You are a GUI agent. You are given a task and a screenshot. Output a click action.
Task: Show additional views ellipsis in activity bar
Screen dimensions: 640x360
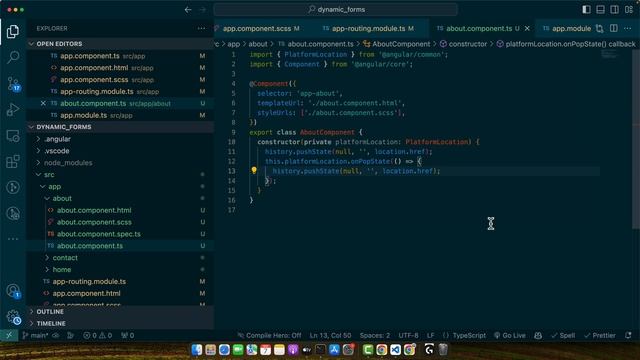click(x=13, y=239)
